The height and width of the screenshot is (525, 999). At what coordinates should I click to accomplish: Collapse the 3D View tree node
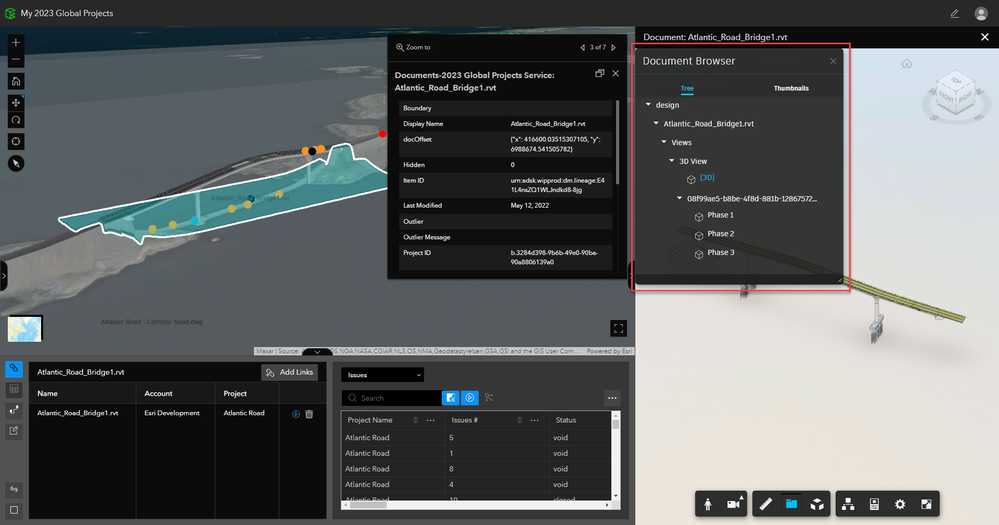coord(672,161)
